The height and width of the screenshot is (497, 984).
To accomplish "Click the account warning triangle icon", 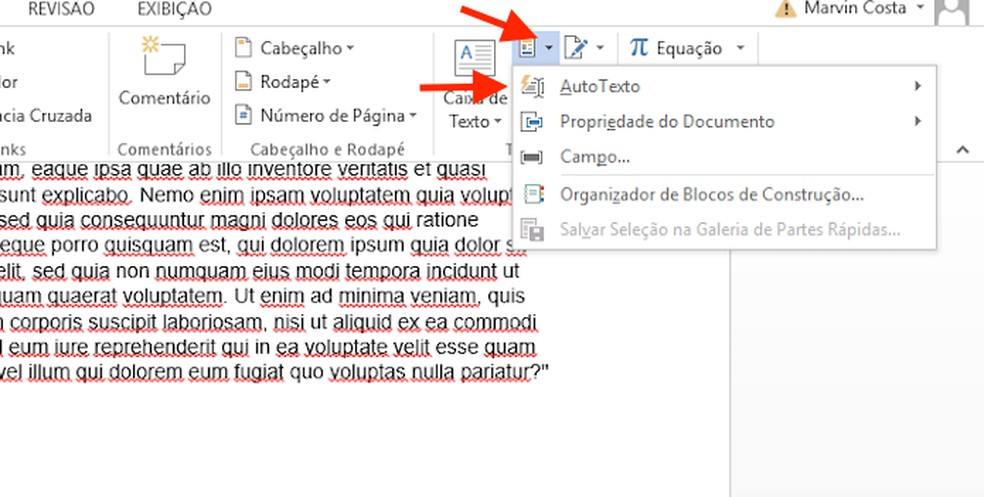I will click(786, 9).
